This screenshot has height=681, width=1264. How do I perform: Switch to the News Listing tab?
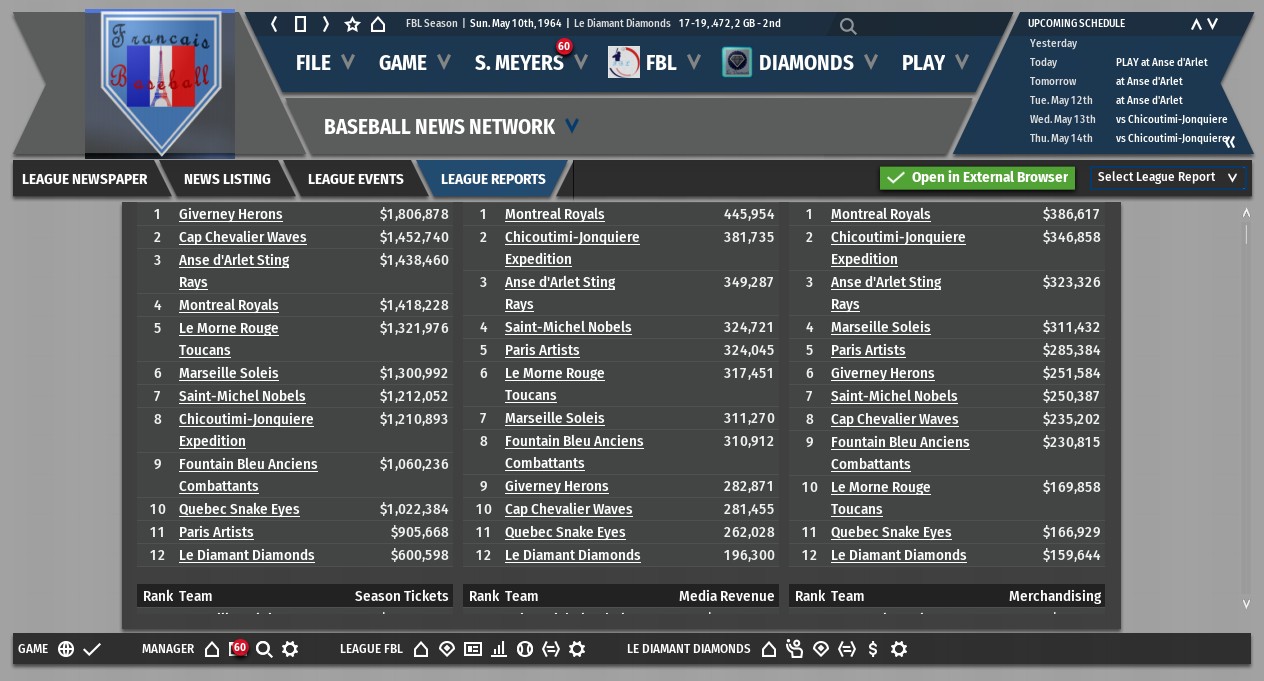tap(227, 179)
